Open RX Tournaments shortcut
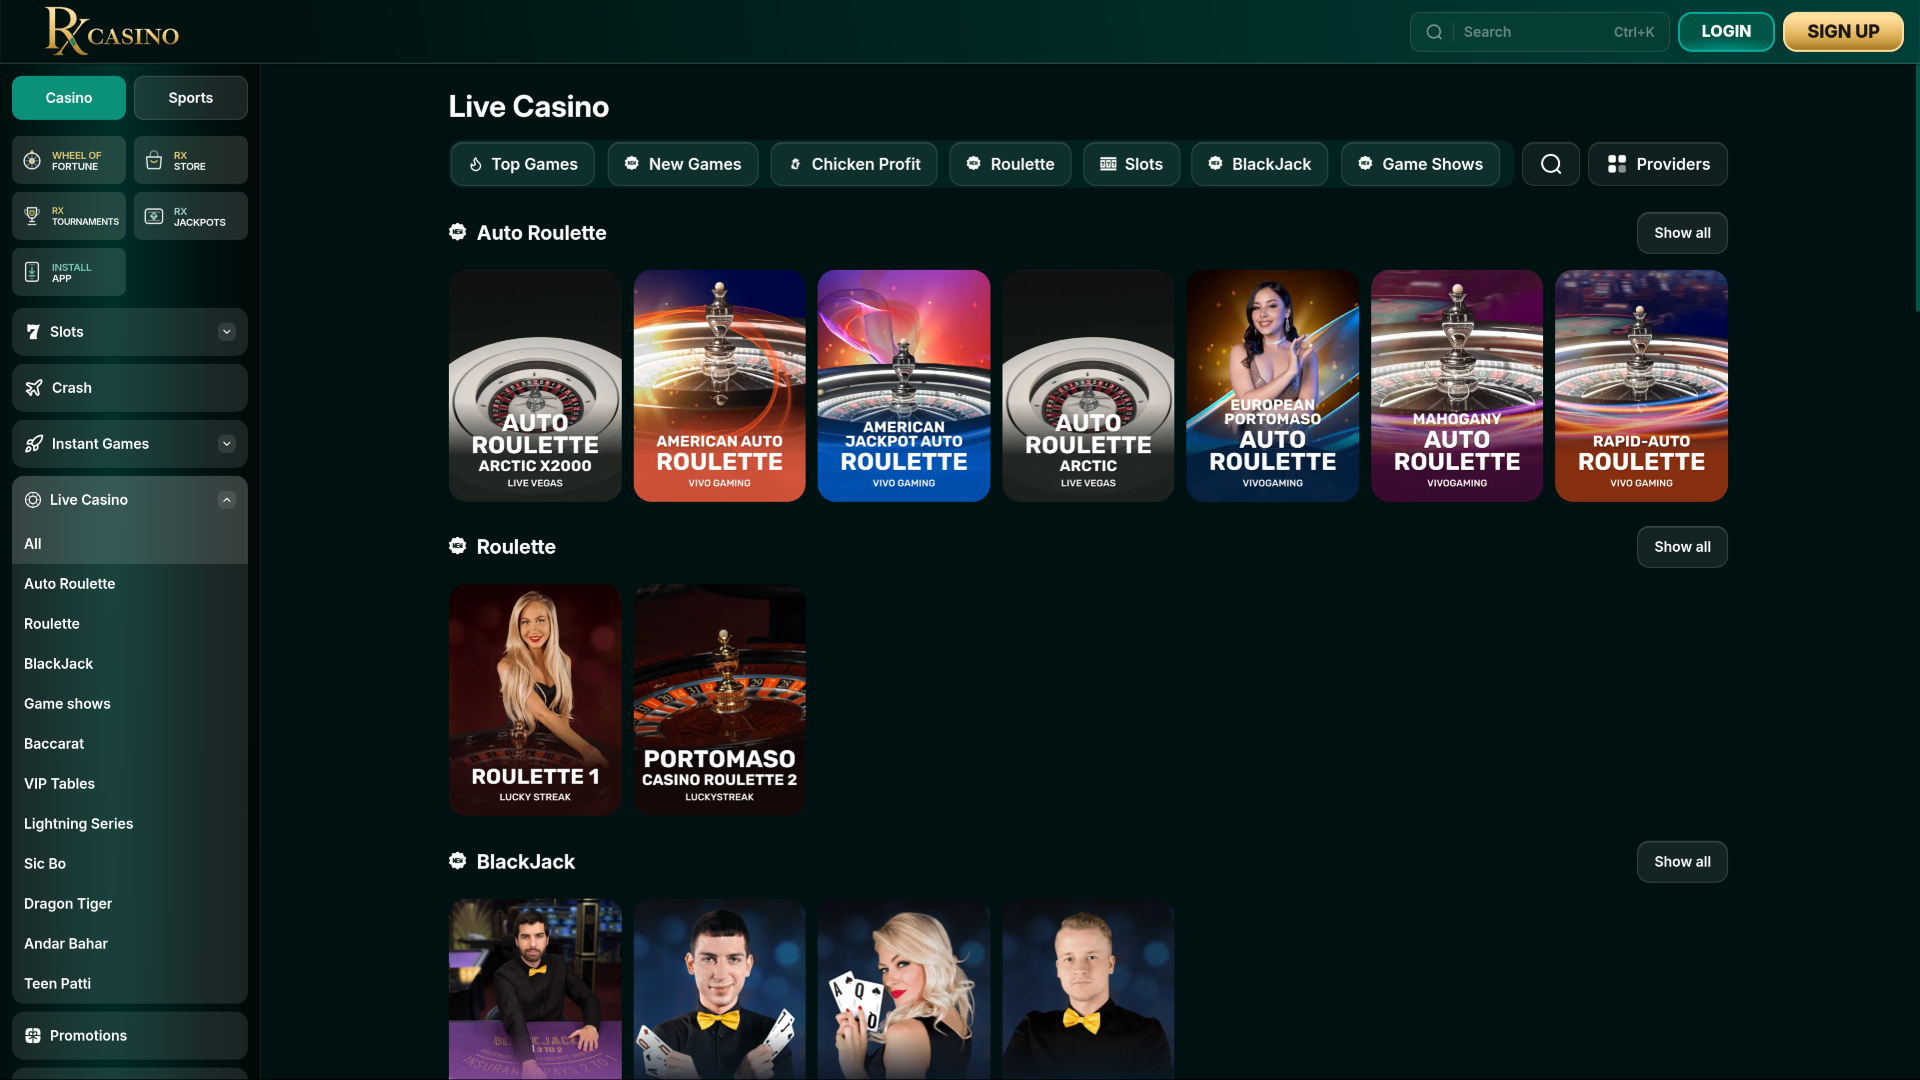 point(69,216)
